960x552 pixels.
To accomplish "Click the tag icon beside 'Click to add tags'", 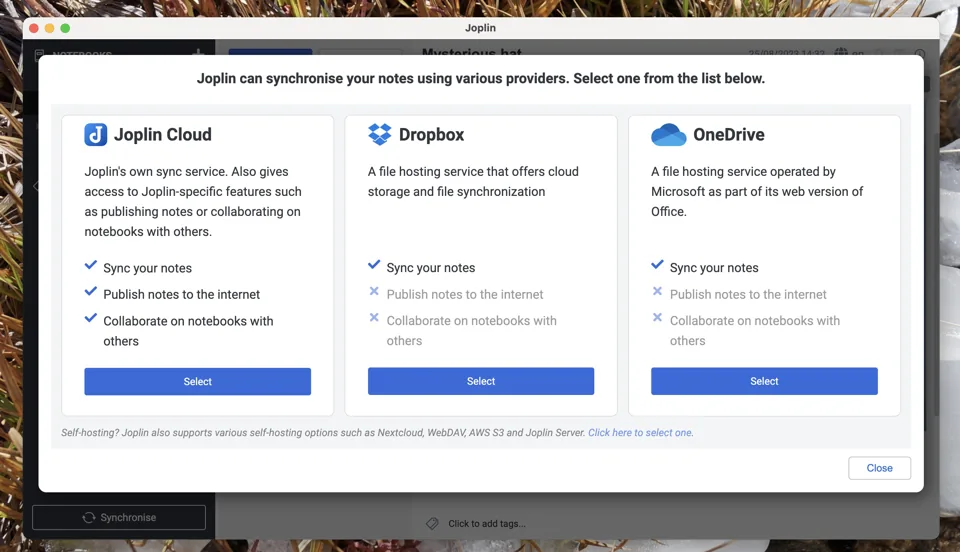I will 432,523.
